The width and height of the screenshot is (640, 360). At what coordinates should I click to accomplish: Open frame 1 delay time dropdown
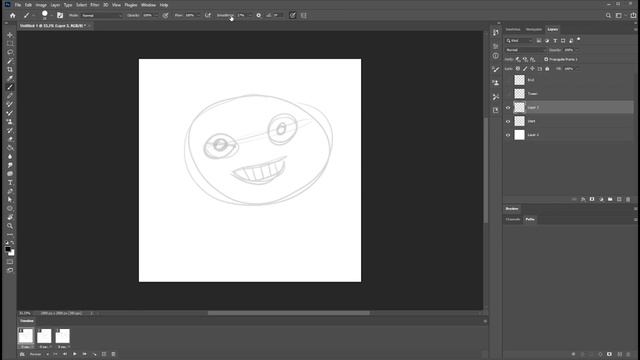[26, 347]
